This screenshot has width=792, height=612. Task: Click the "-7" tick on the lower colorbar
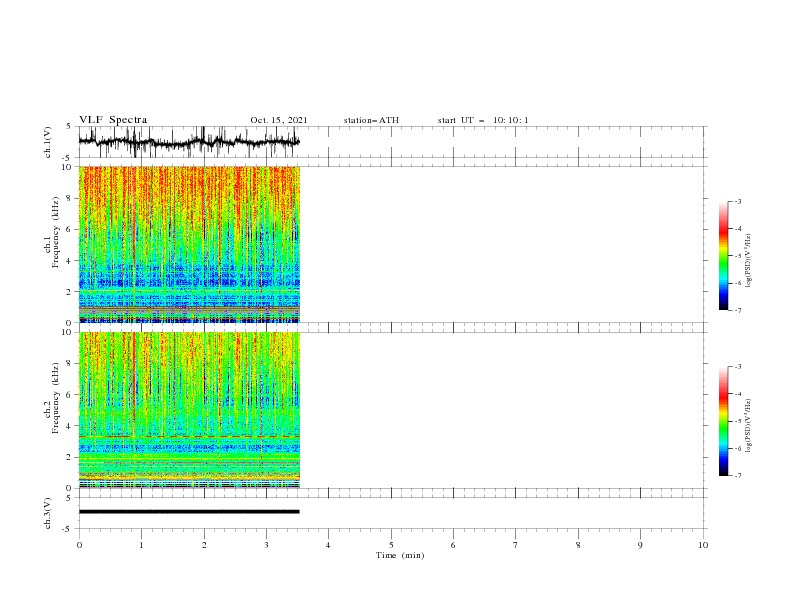[x=738, y=475]
